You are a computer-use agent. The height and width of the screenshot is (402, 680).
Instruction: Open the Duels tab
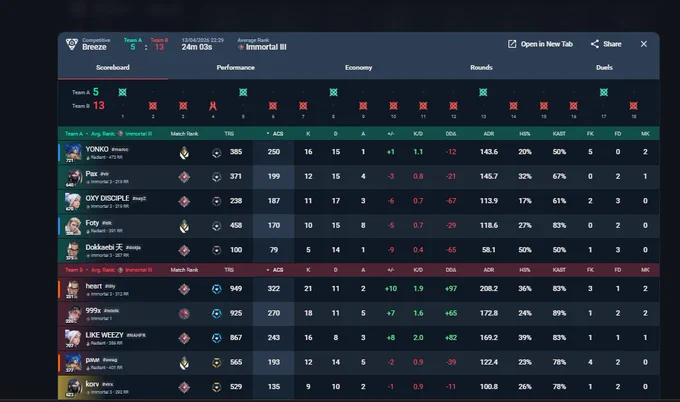click(604, 68)
